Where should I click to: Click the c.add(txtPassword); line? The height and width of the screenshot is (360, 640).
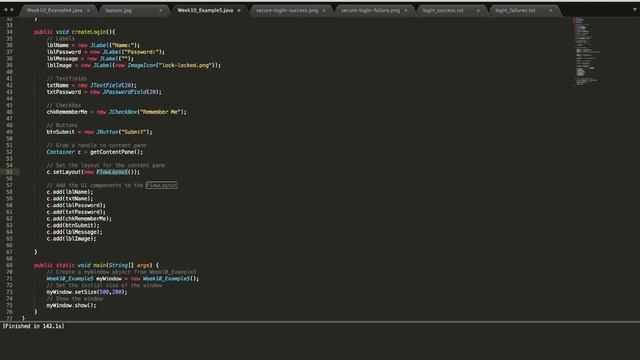76,212
